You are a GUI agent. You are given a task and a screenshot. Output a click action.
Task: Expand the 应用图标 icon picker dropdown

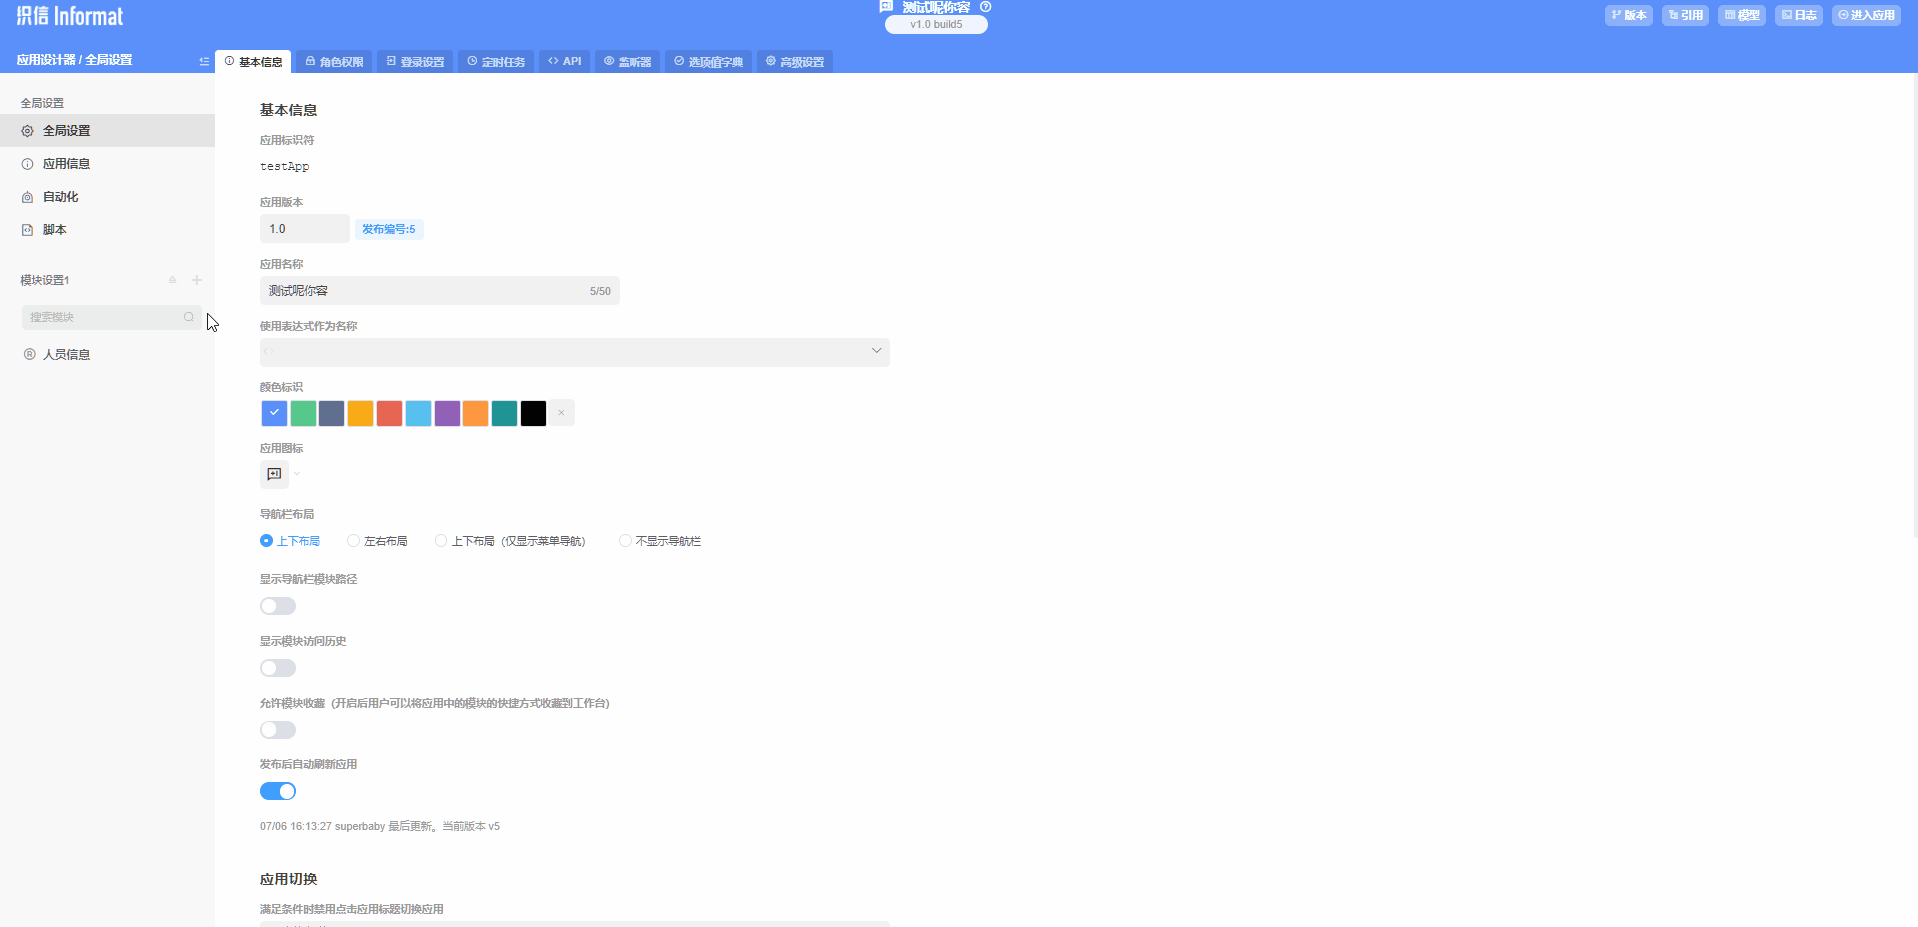[296, 475]
